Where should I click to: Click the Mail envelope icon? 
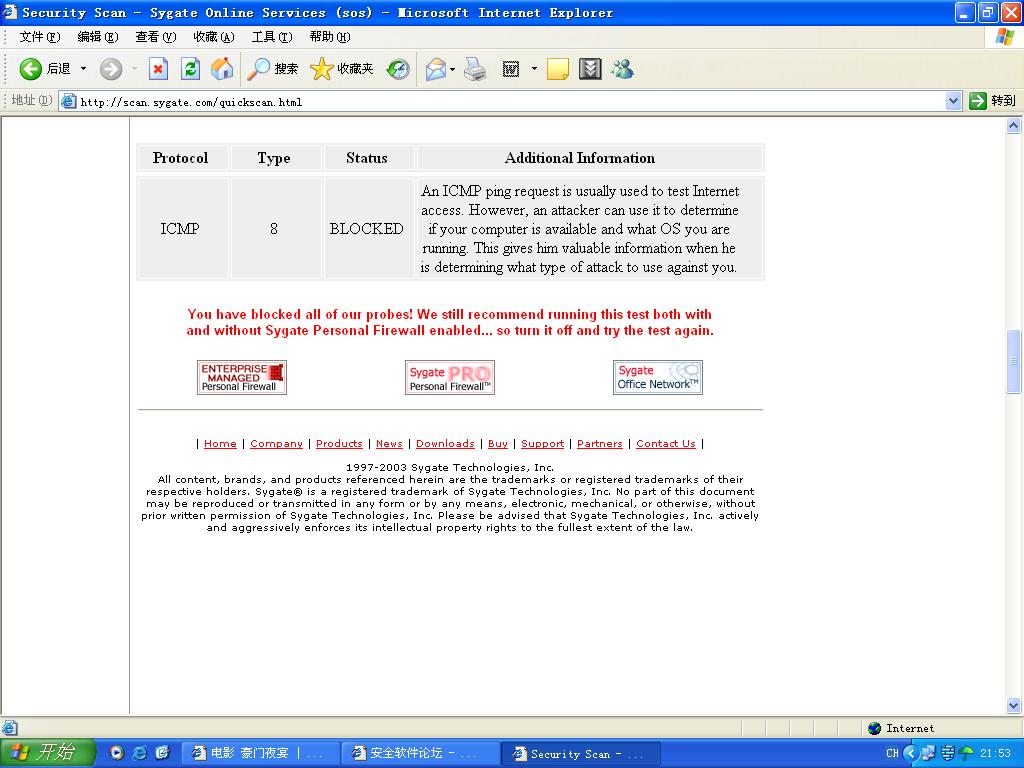[435, 69]
